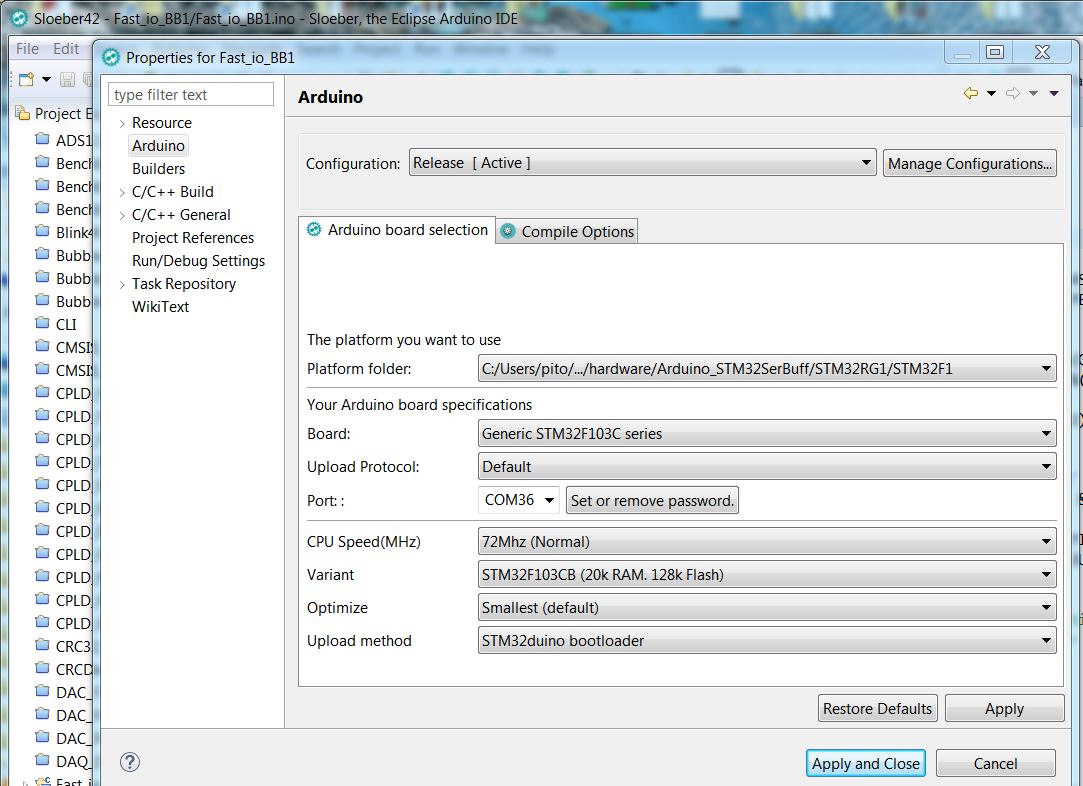Image resolution: width=1083 pixels, height=786 pixels.
Task: Open the File menu
Action: click(27, 48)
